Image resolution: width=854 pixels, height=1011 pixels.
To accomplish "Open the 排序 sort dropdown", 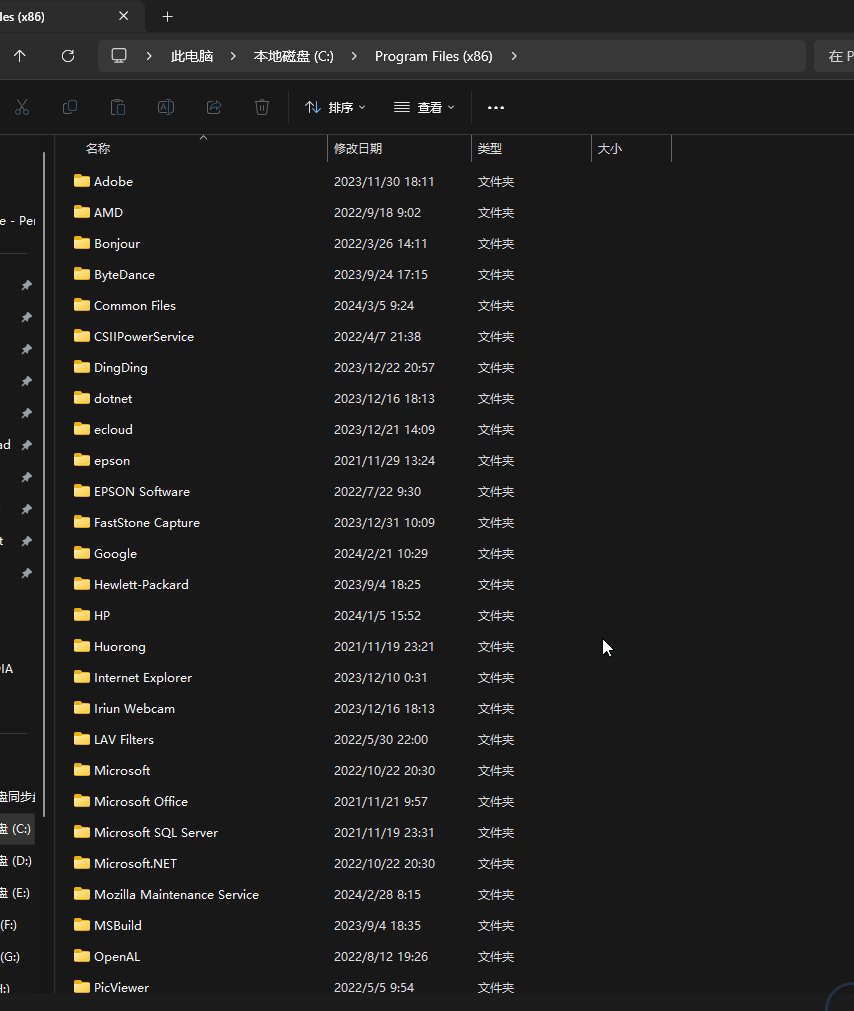I will click(335, 107).
